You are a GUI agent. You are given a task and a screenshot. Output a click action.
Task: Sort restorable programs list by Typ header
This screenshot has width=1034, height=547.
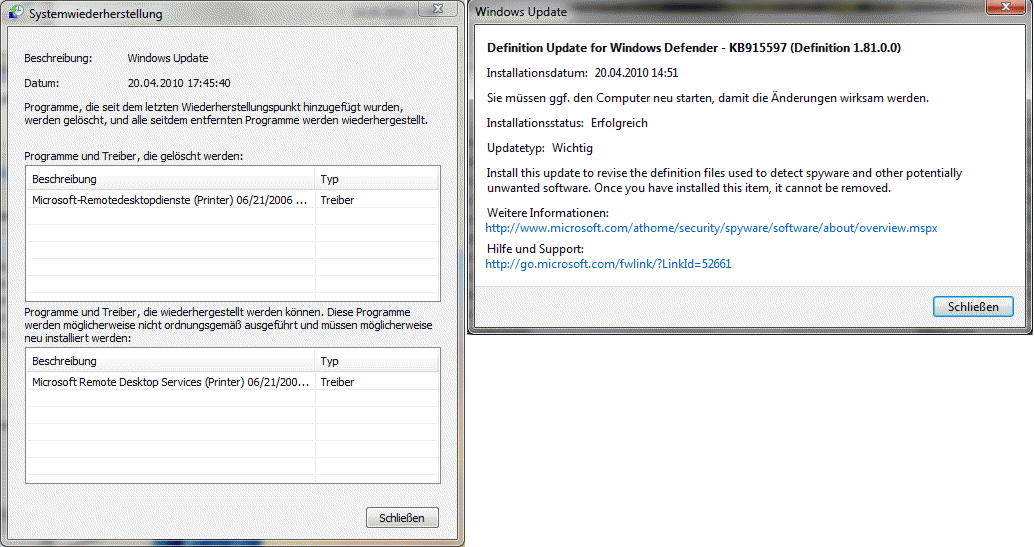click(x=377, y=361)
